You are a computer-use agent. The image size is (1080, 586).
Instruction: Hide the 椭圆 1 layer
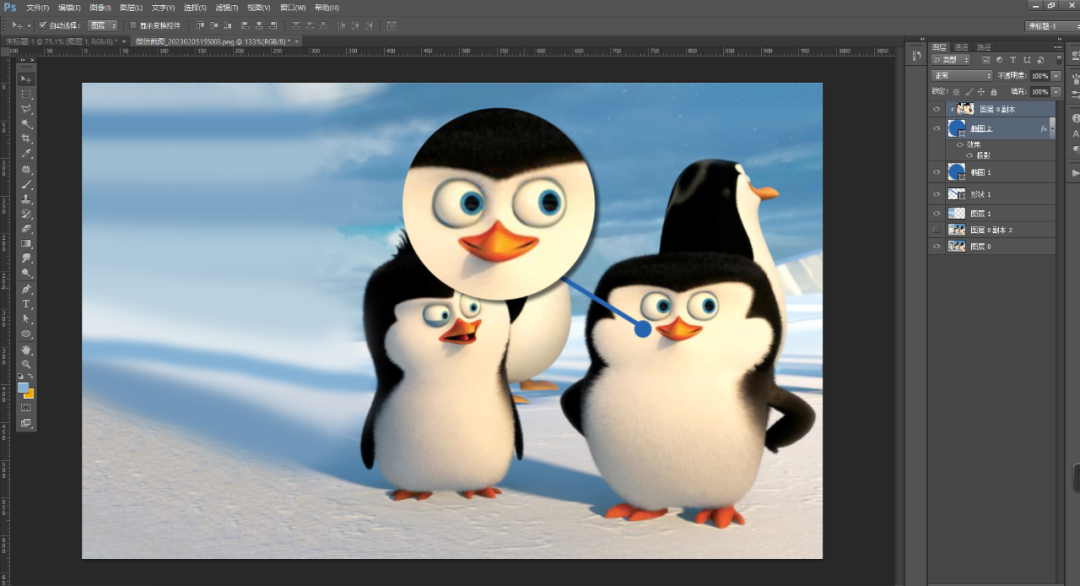click(936, 172)
